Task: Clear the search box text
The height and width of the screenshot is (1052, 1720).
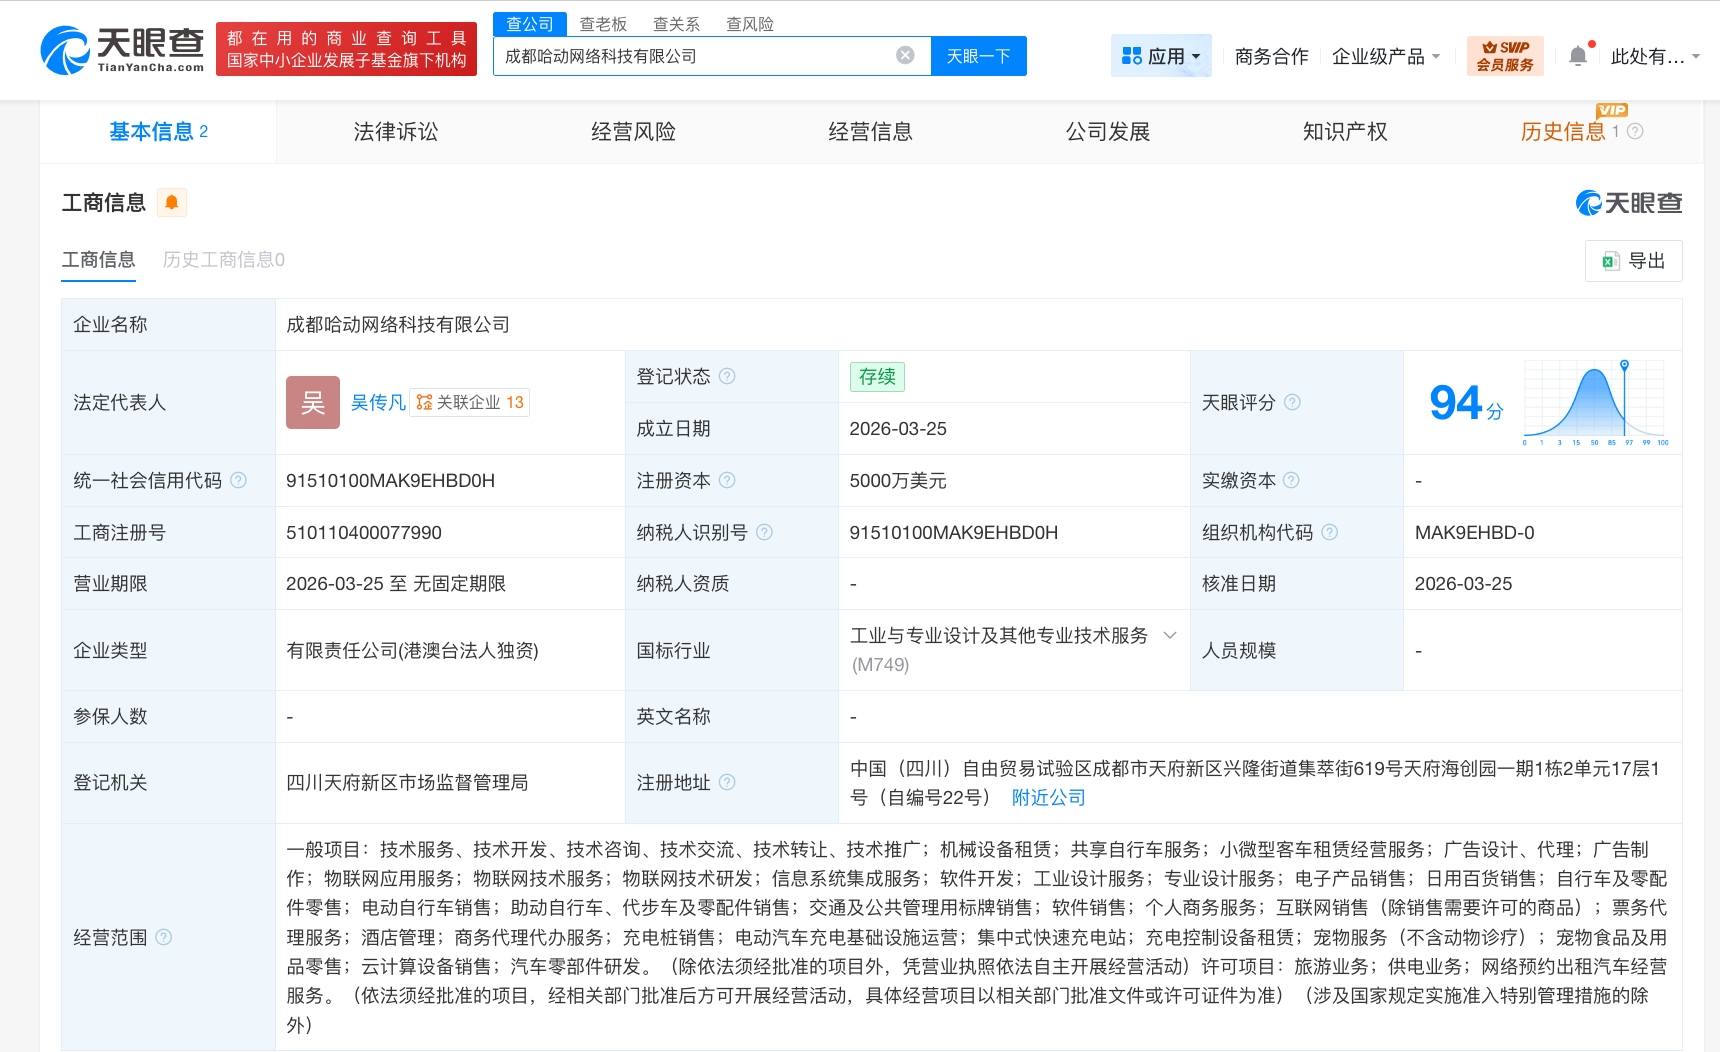Action: point(905,56)
